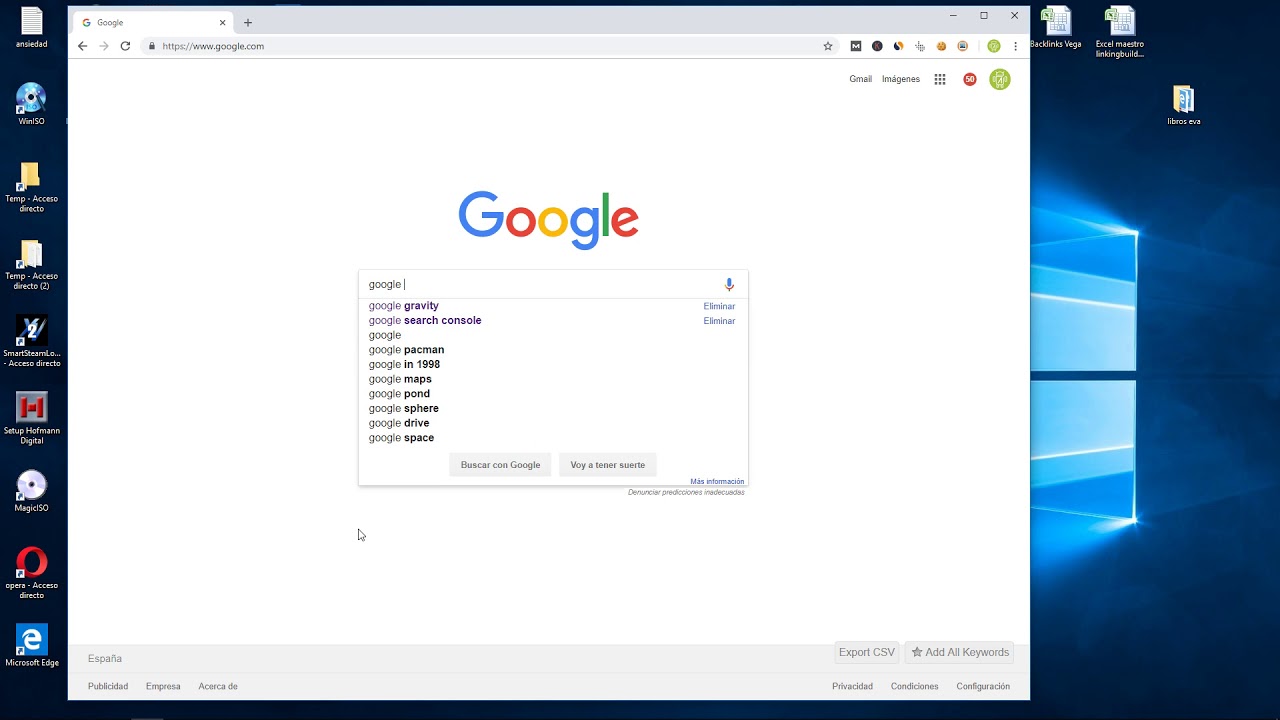Remove google gravity with Eliminar
Screen dimensions: 1280x720
point(719,307)
